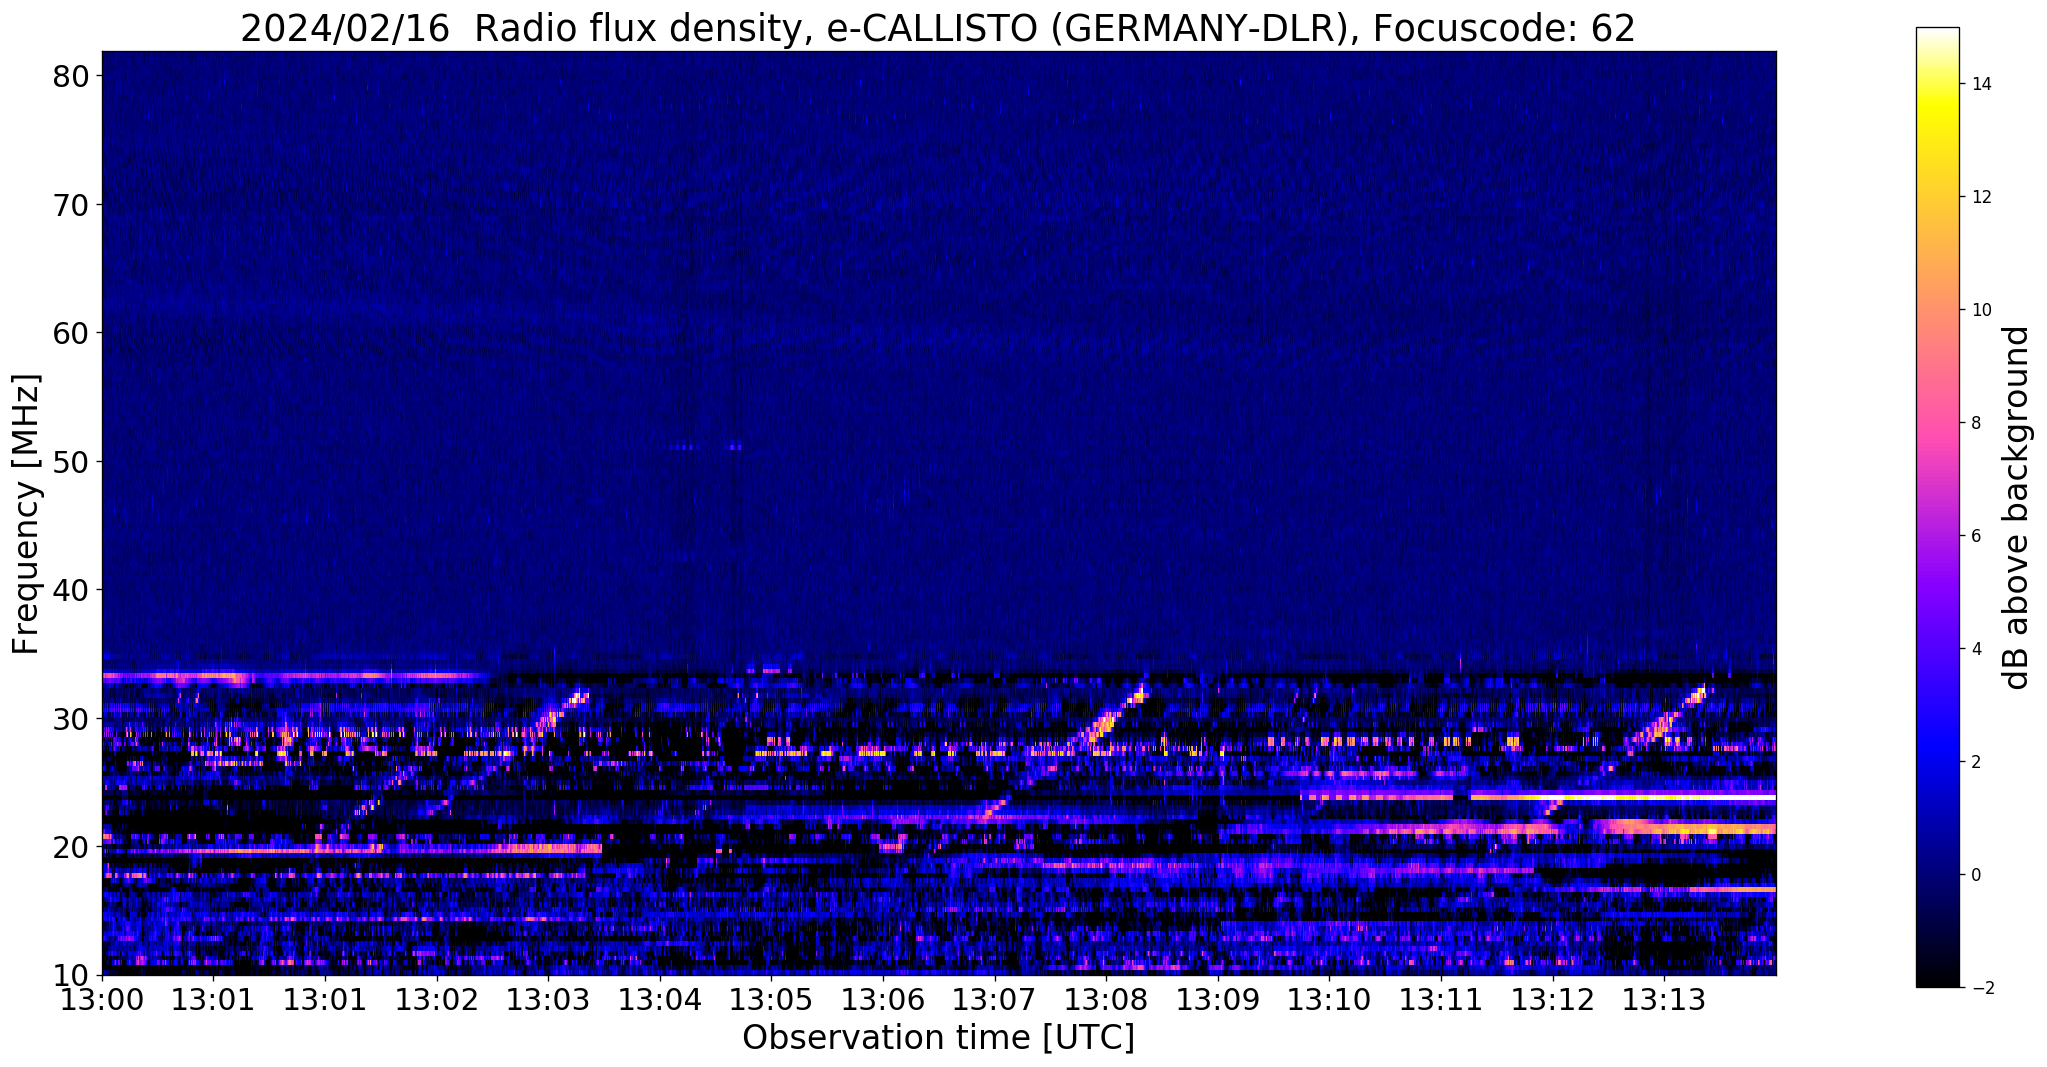Image resolution: width=2047 pixels, height=1067 pixels.
Task: Click the color gradient bar beside the plot
Action: pyautogui.click(x=1937, y=507)
